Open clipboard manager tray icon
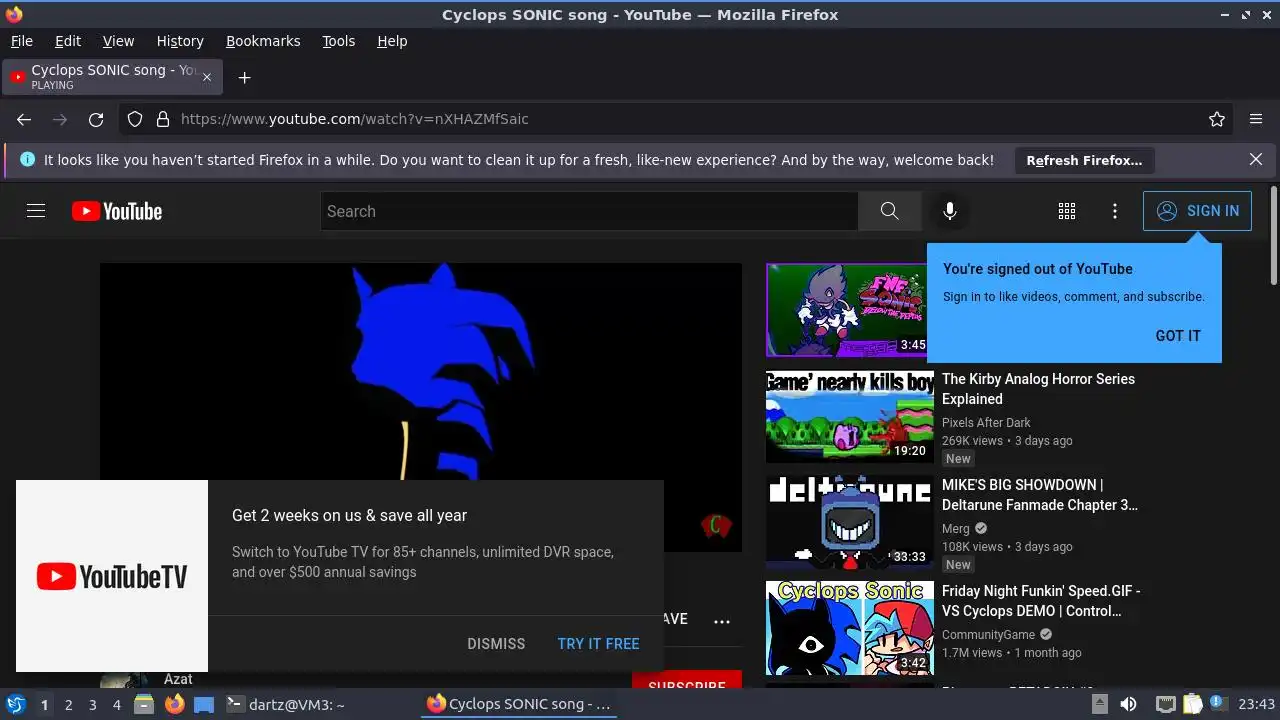 pyautogui.click(x=1193, y=704)
